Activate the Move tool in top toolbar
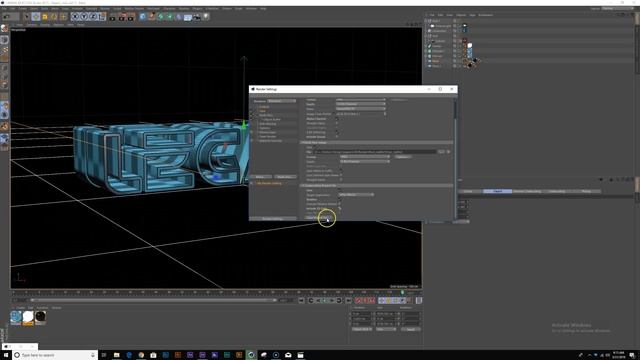The height and width of the screenshot is (360, 640). pos(36,17)
